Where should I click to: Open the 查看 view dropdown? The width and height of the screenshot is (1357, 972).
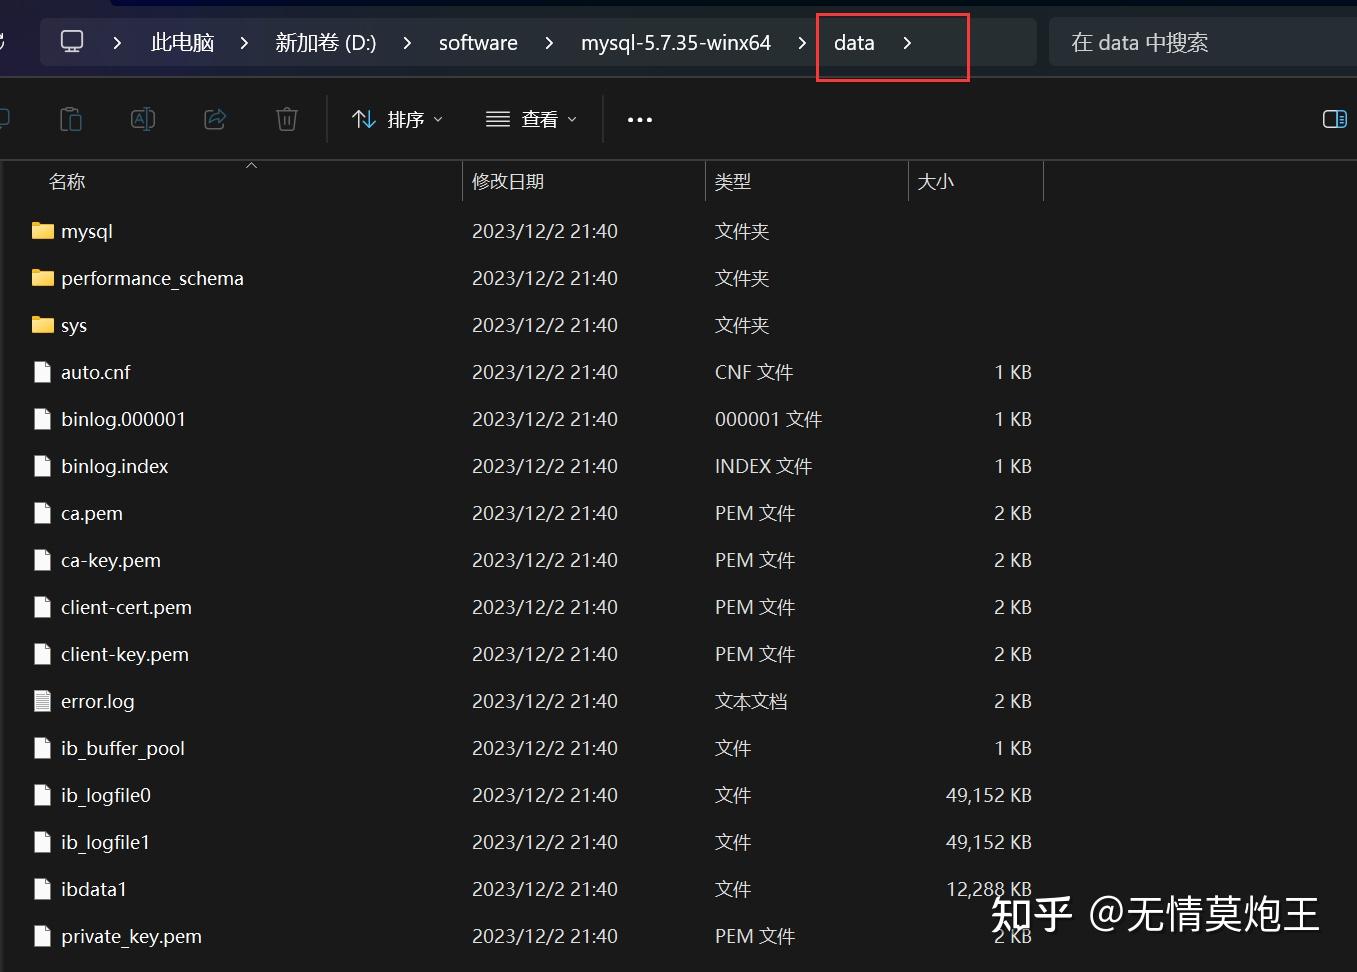click(530, 118)
